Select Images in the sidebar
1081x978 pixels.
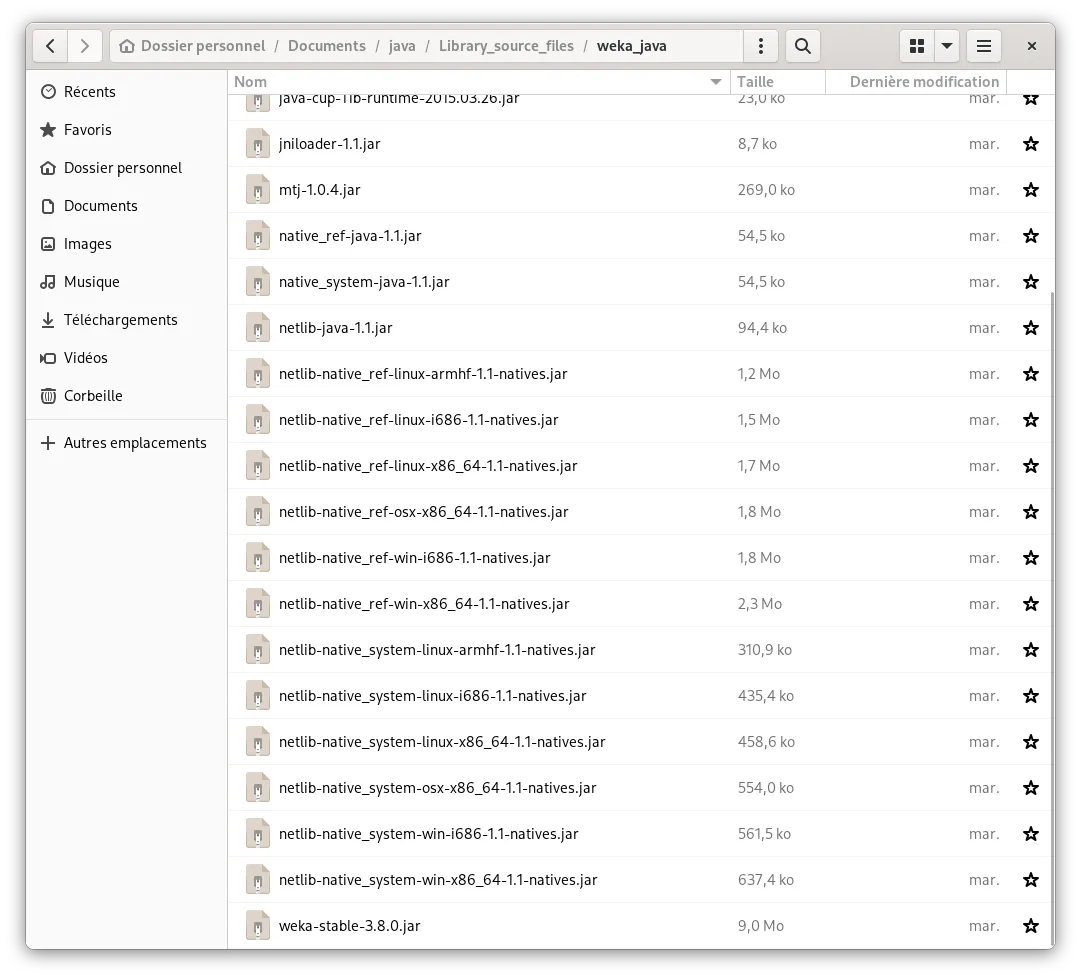[89, 243]
